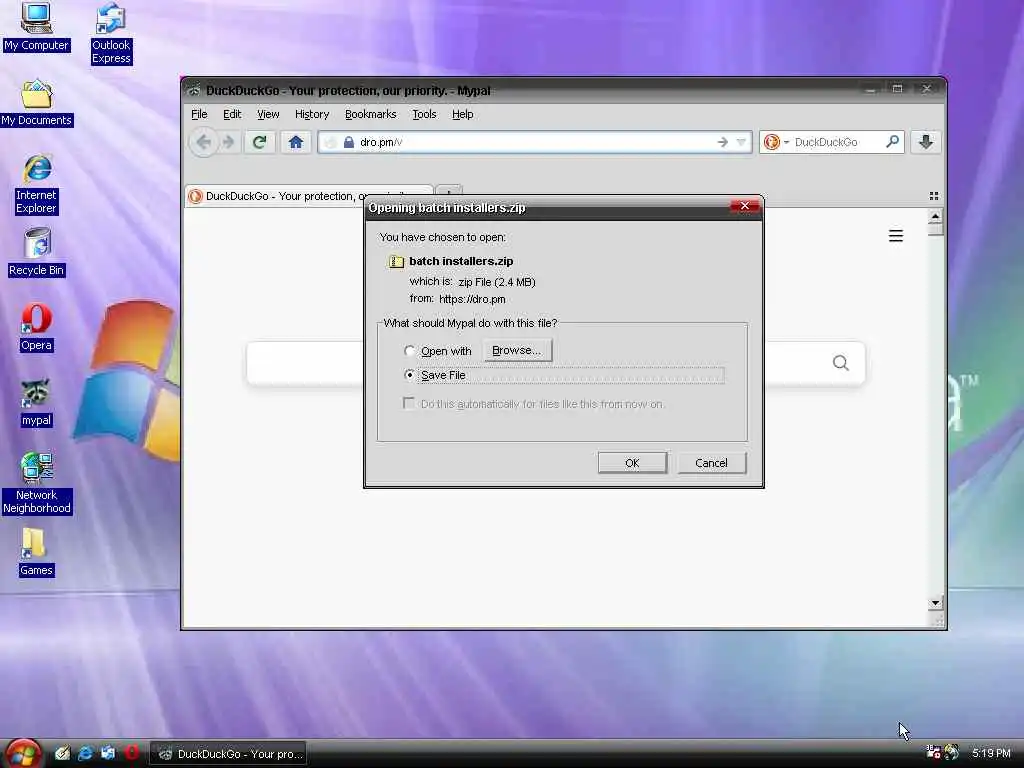Screen dimensions: 1024x768
Task: Open Outlook Express desktop icon
Action: pyautogui.click(x=111, y=34)
